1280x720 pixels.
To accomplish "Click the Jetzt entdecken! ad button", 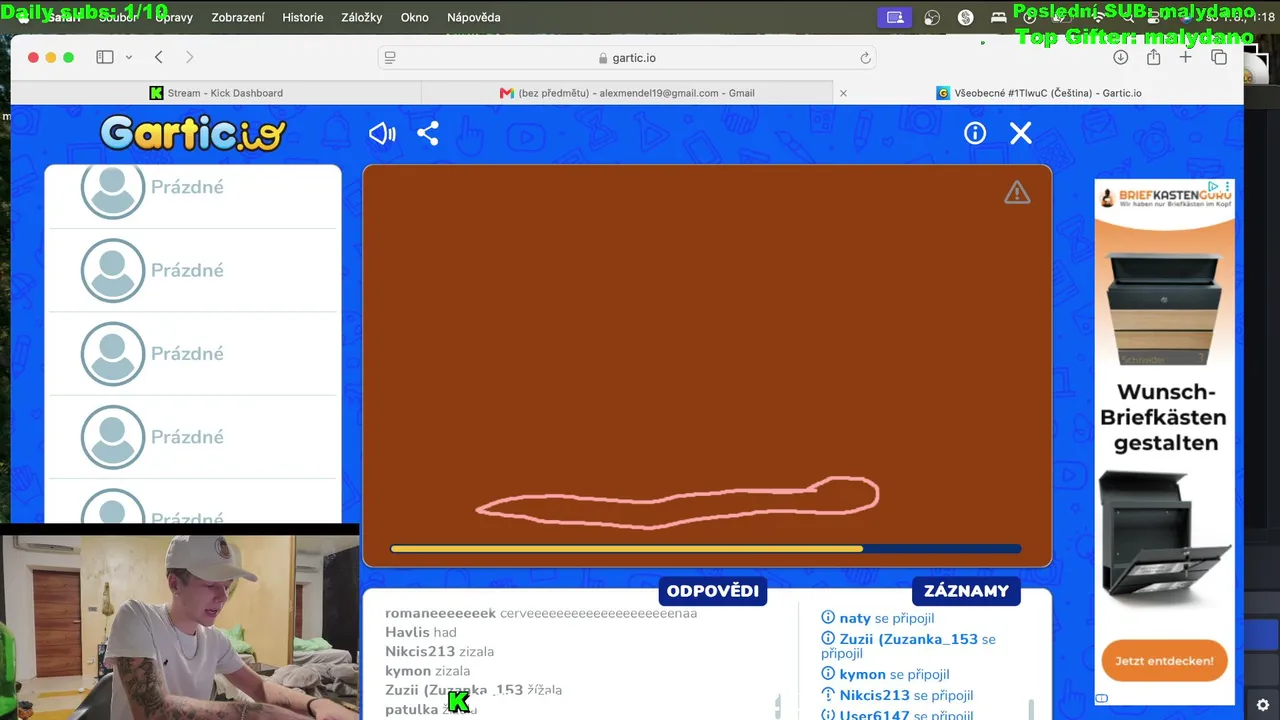I will 1164,661.
